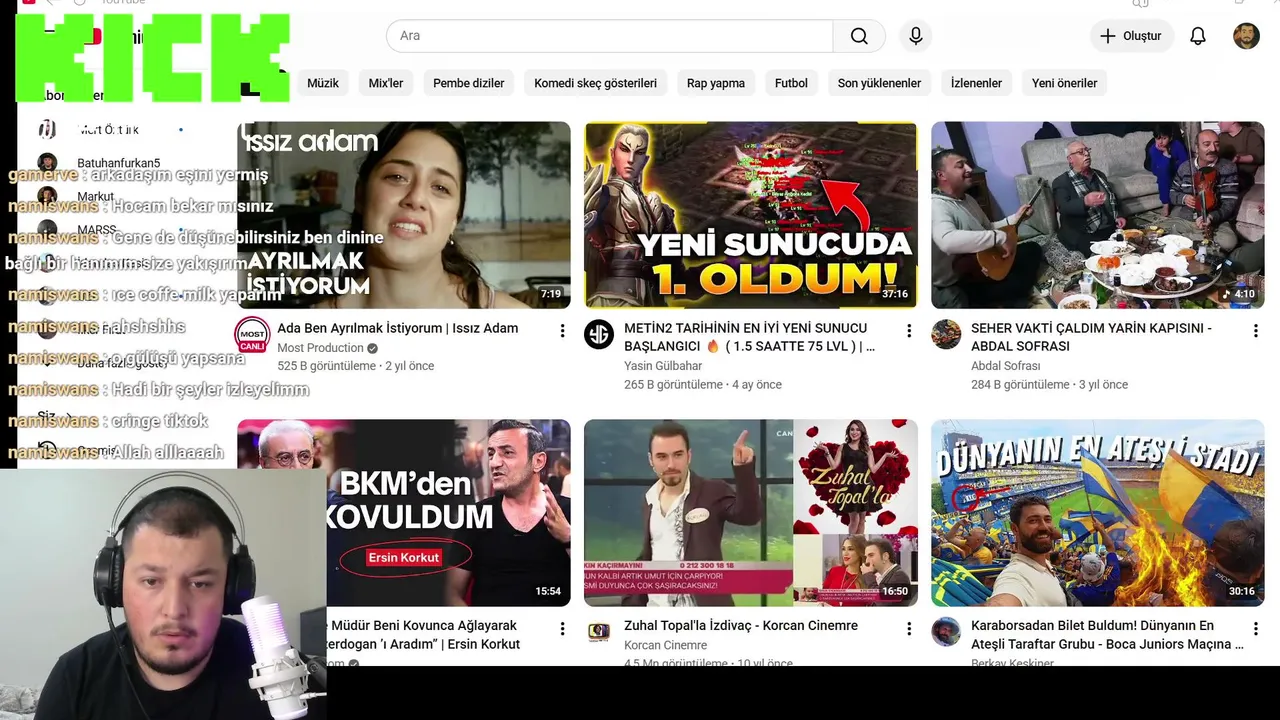Select the Mix'ler filter chip
Image resolution: width=1280 pixels, height=720 pixels.
[386, 83]
